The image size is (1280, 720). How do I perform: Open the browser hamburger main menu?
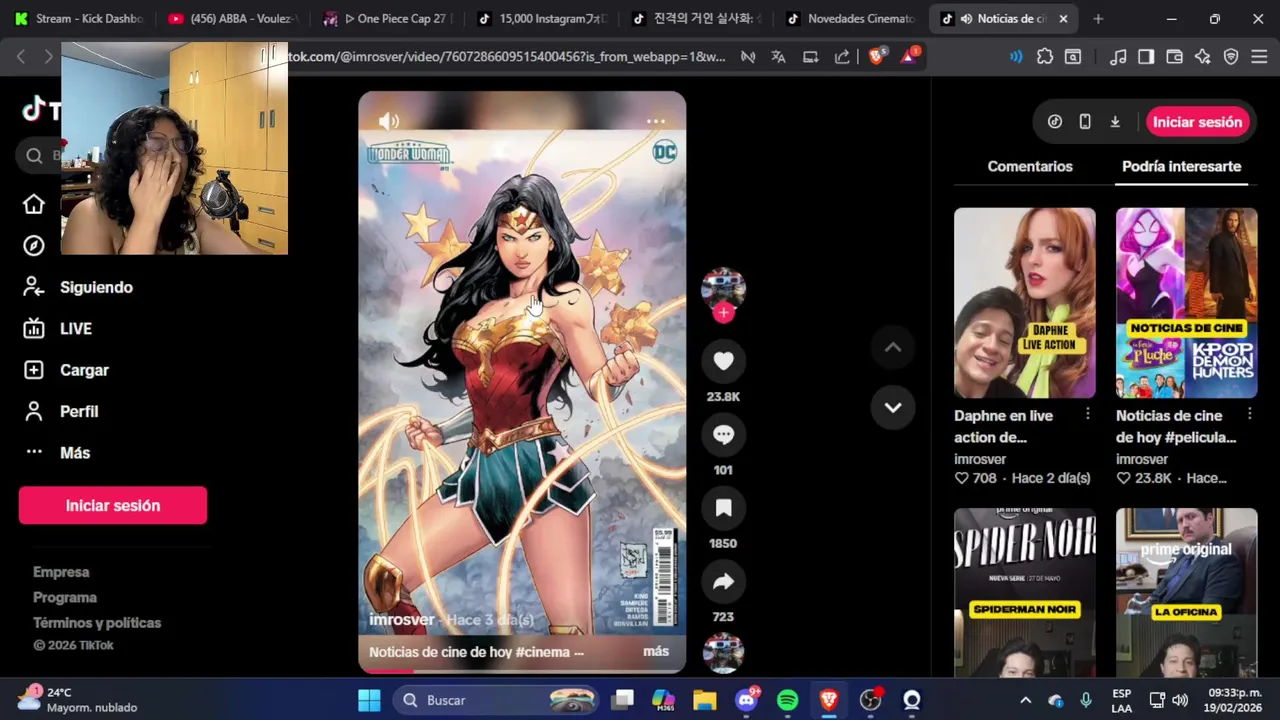[x=1259, y=57]
